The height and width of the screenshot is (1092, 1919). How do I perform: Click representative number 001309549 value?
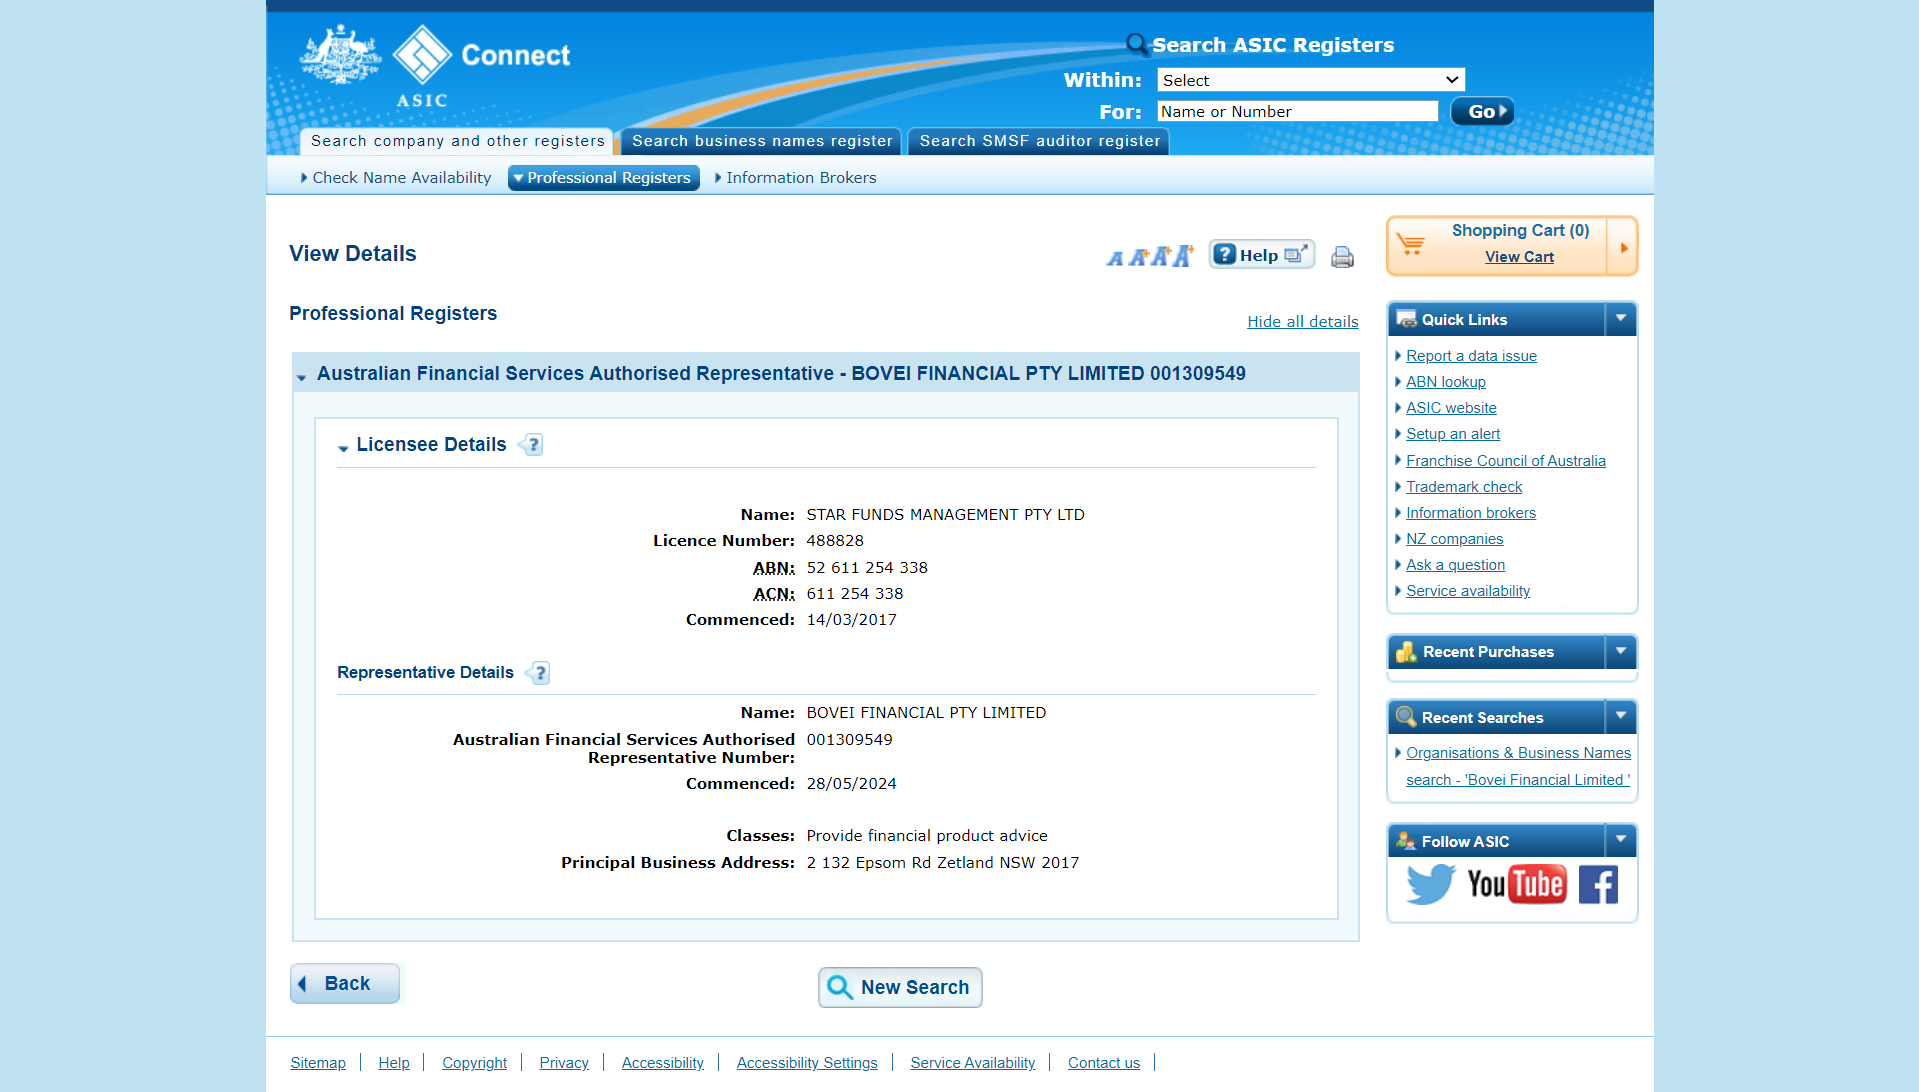pyautogui.click(x=850, y=740)
